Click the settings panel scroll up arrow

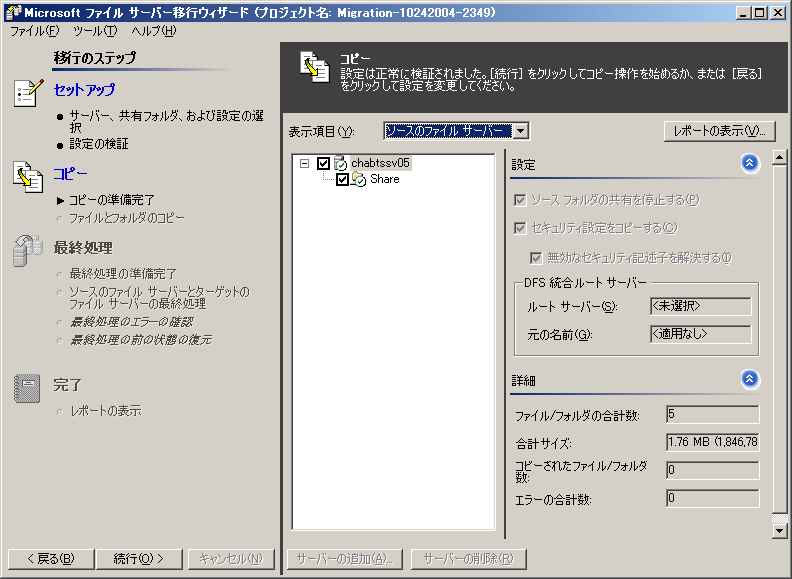coord(780,158)
